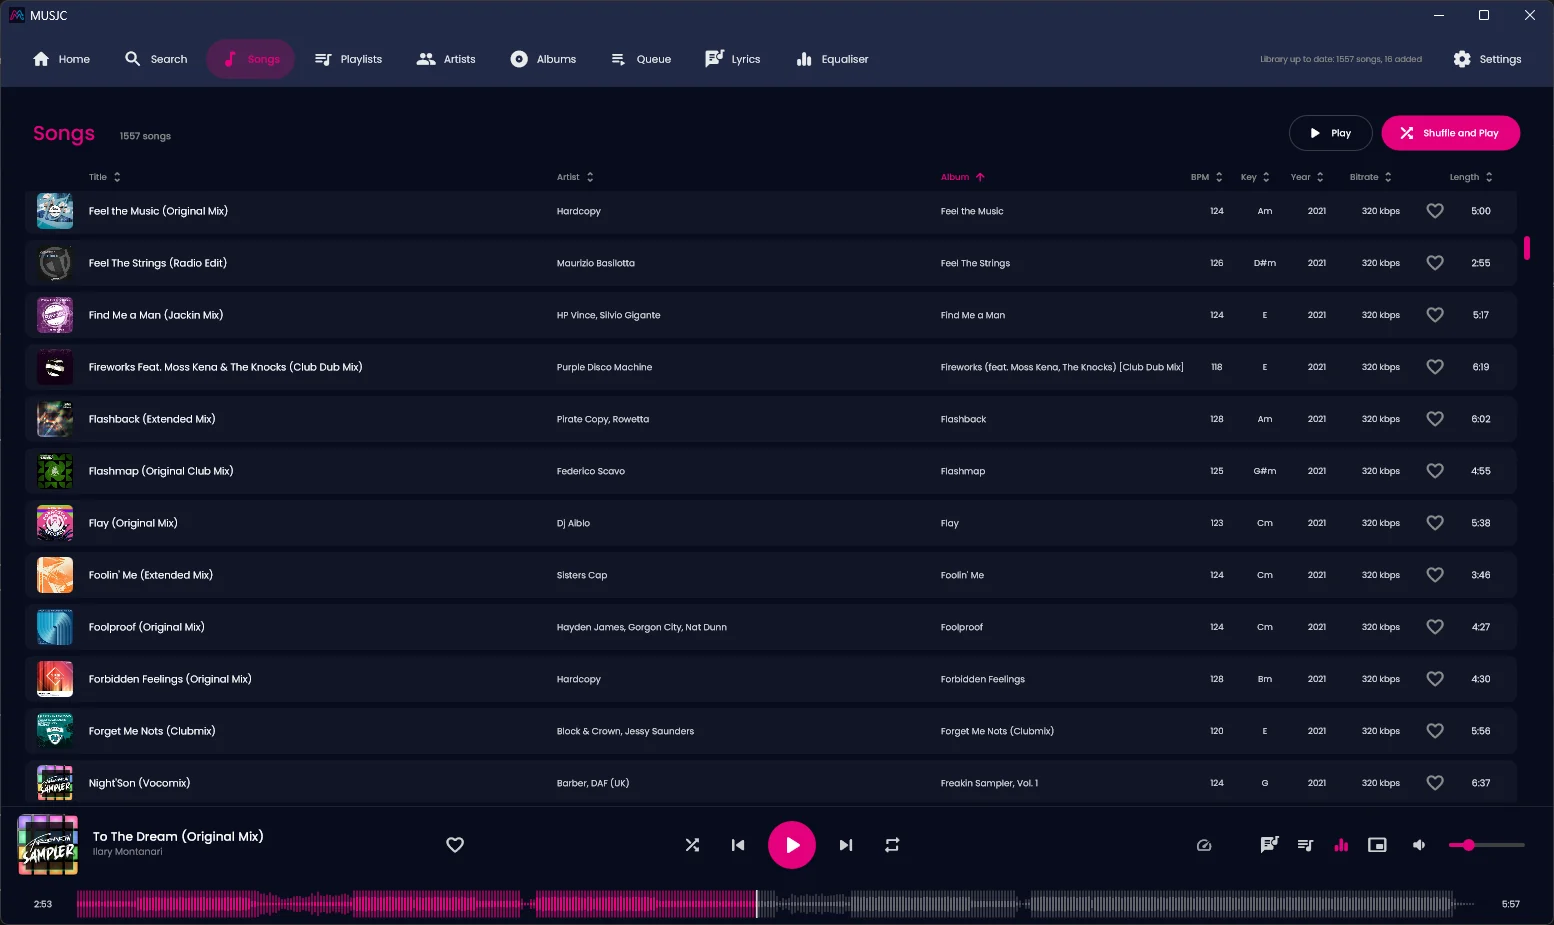Sort songs by the Title column
The width and height of the screenshot is (1554, 925).
105,177
